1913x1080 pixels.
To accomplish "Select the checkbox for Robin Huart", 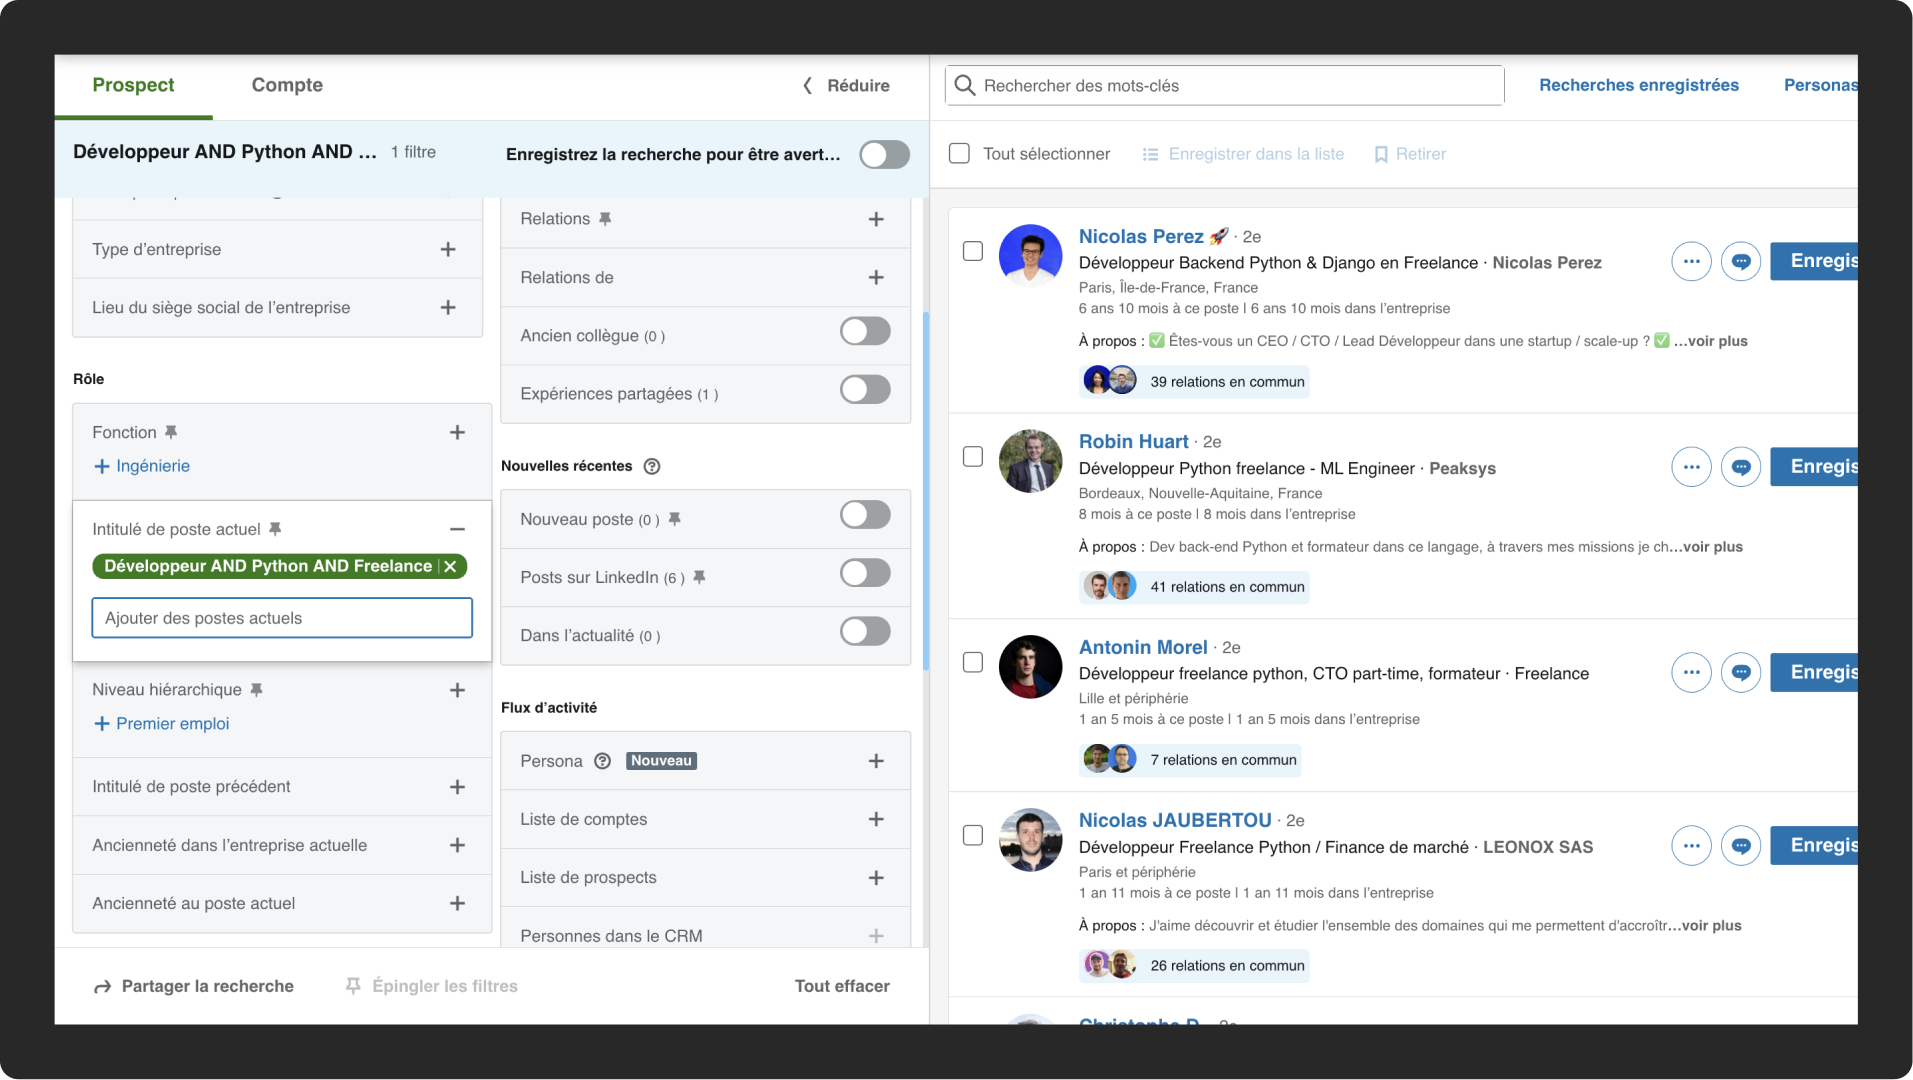I will pos(973,457).
